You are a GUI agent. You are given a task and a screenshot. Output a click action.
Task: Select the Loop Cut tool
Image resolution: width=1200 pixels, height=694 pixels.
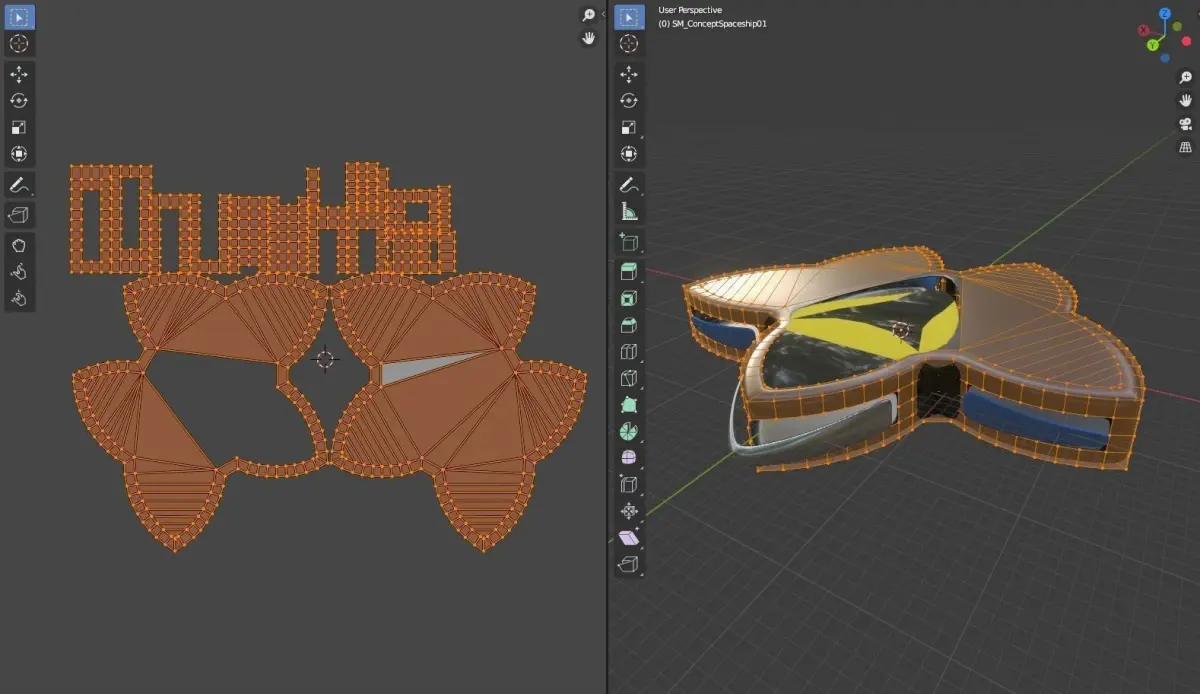tap(629, 352)
